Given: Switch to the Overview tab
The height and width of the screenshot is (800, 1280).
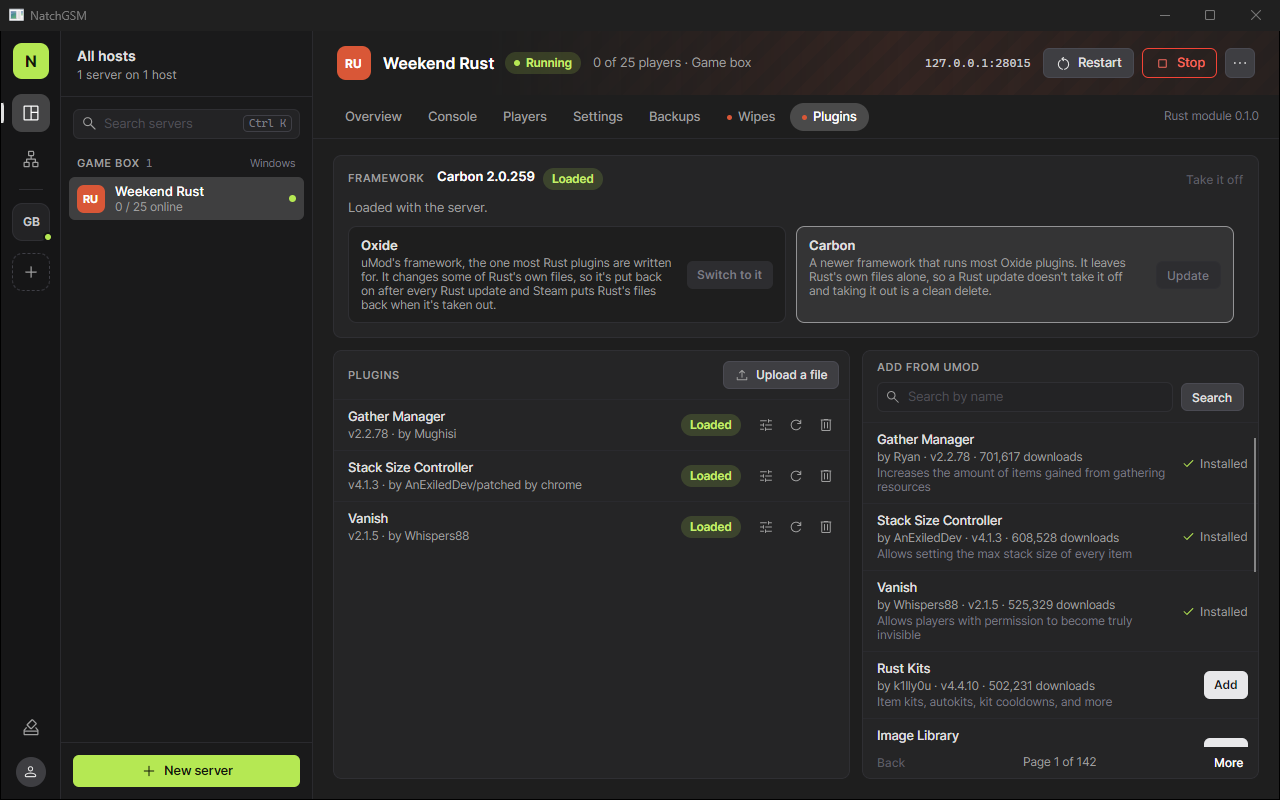Looking at the screenshot, I should point(373,117).
